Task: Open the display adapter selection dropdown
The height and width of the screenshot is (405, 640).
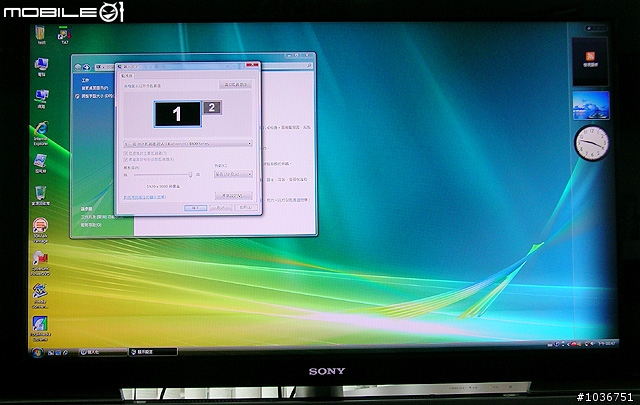Action: point(188,144)
